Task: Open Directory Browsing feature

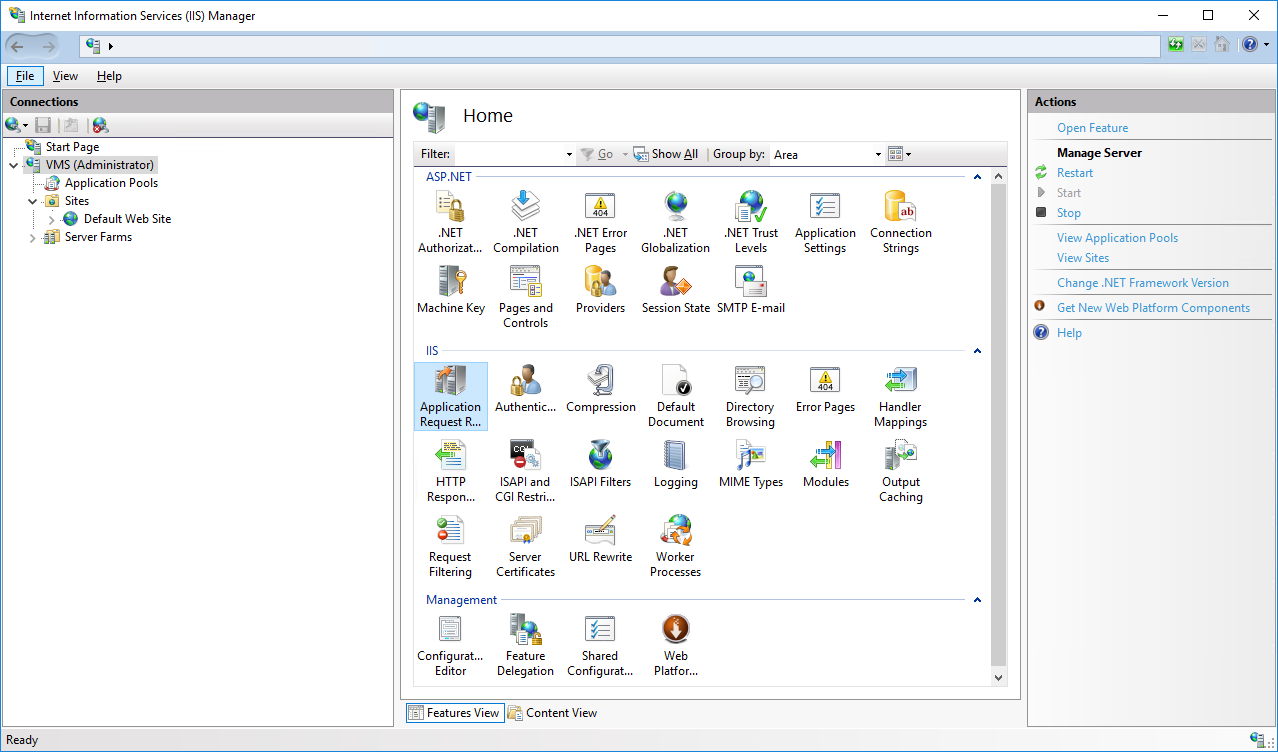Action: click(x=750, y=396)
